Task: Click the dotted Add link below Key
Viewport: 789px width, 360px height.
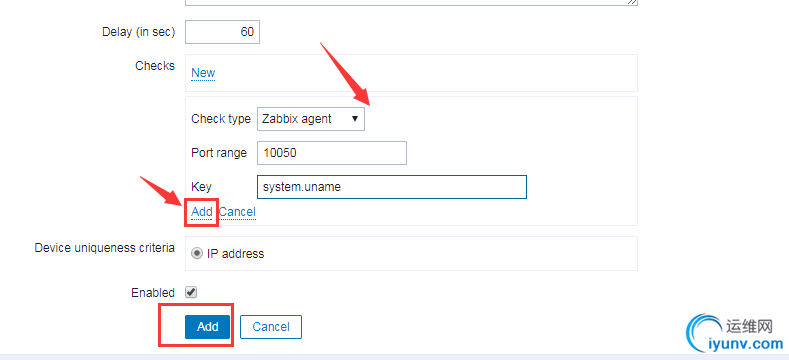Action: coord(202,212)
